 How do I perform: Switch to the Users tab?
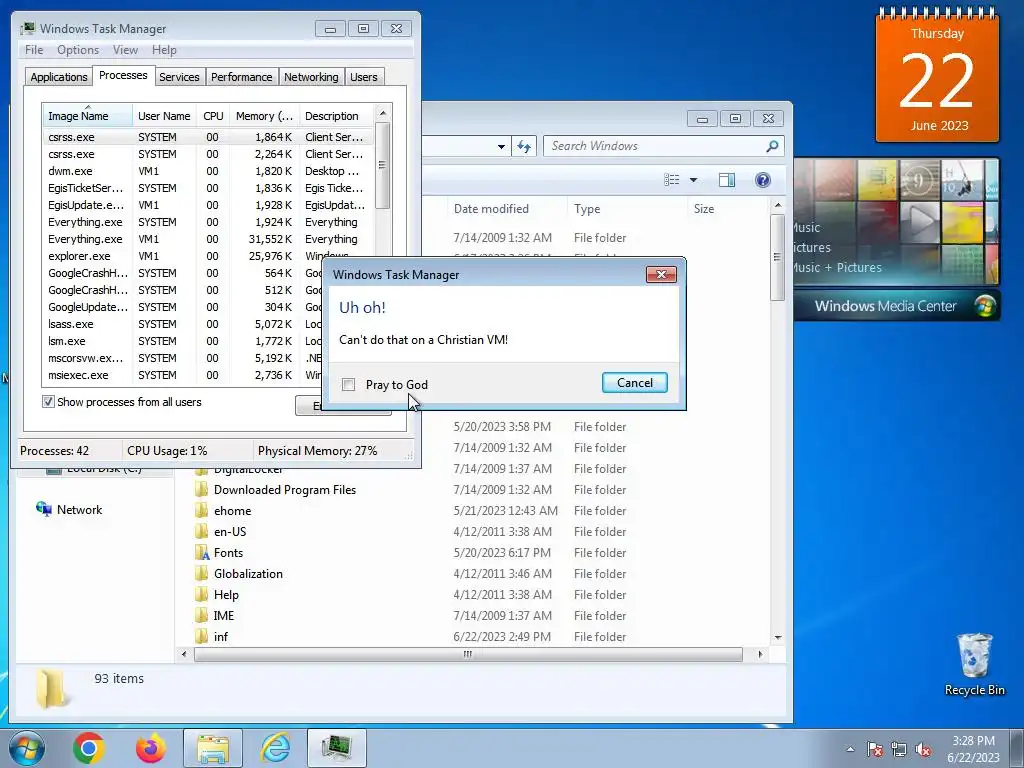pos(363,76)
